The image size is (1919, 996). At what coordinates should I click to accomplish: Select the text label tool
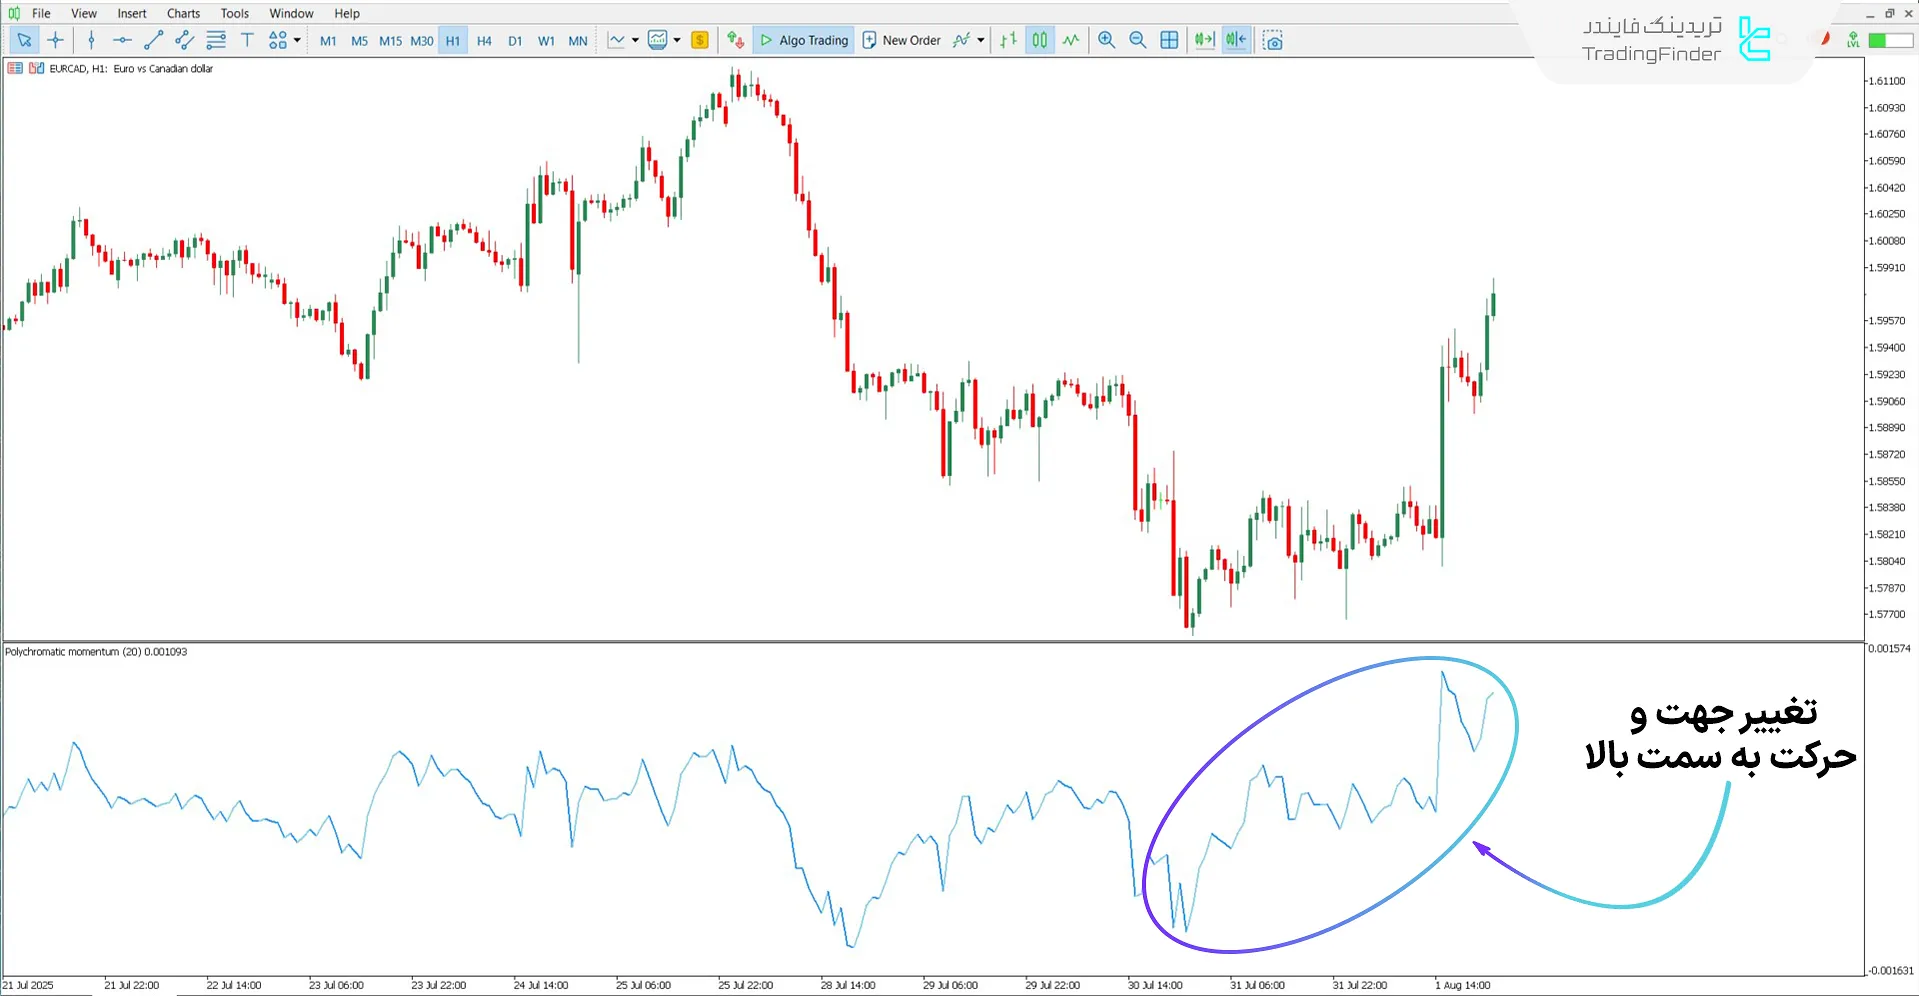[x=247, y=40]
